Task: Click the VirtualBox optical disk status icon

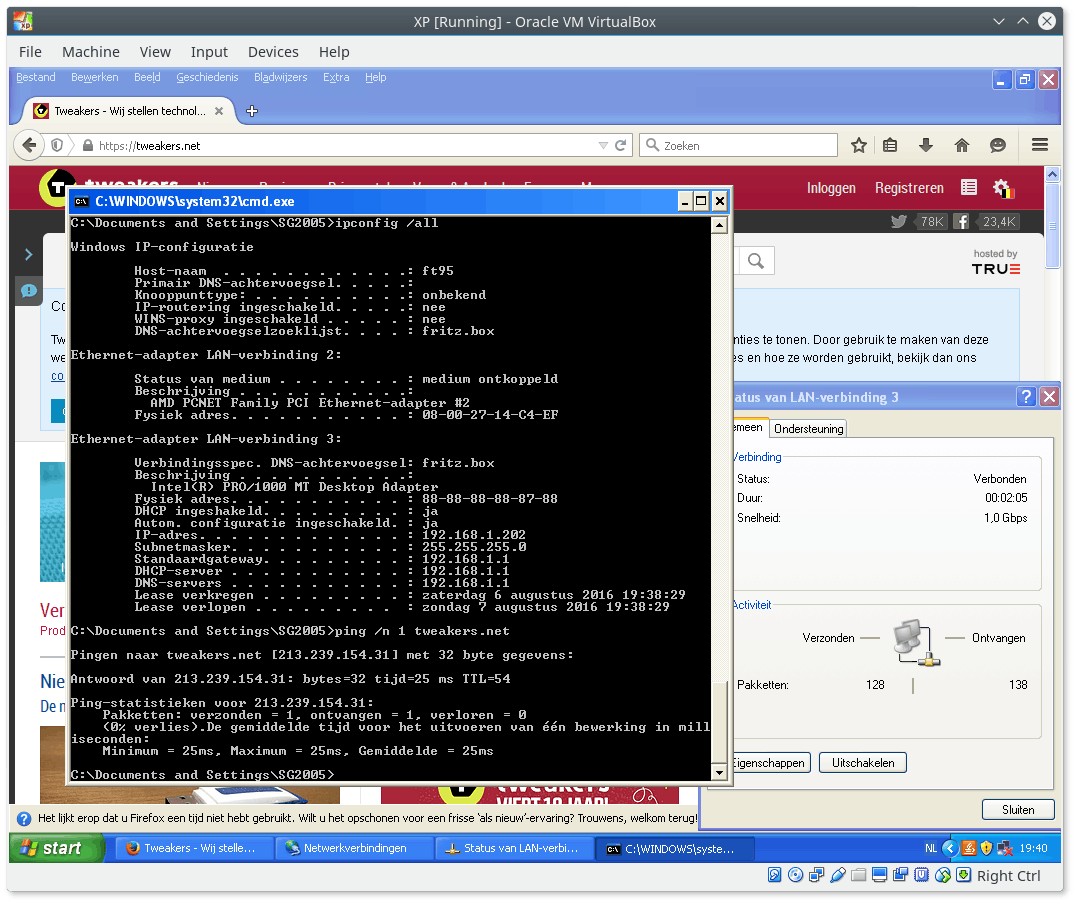Action: pos(796,875)
